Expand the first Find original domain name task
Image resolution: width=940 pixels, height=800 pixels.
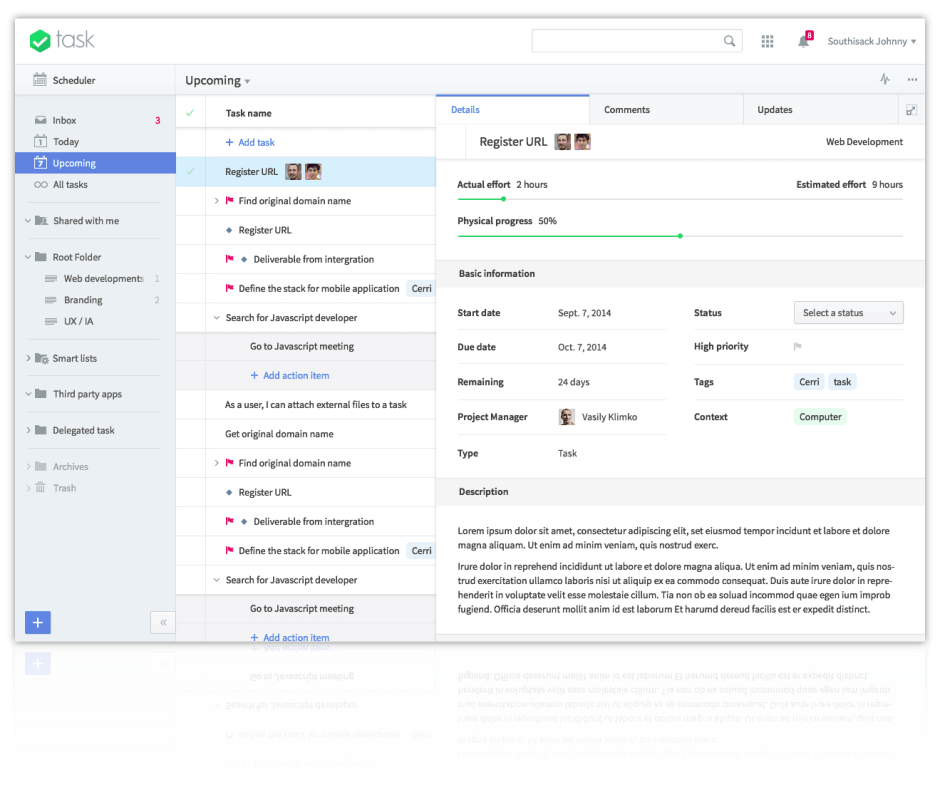216,201
